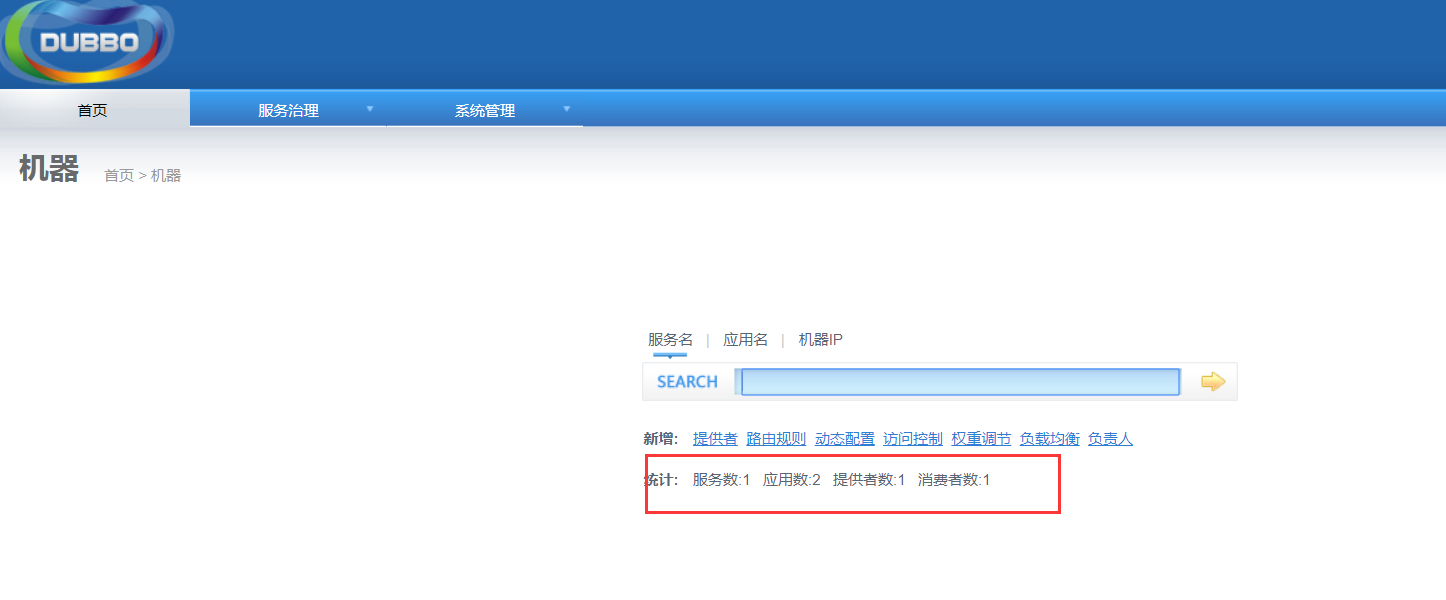Click the 权重调节 link

click(981, 439)
